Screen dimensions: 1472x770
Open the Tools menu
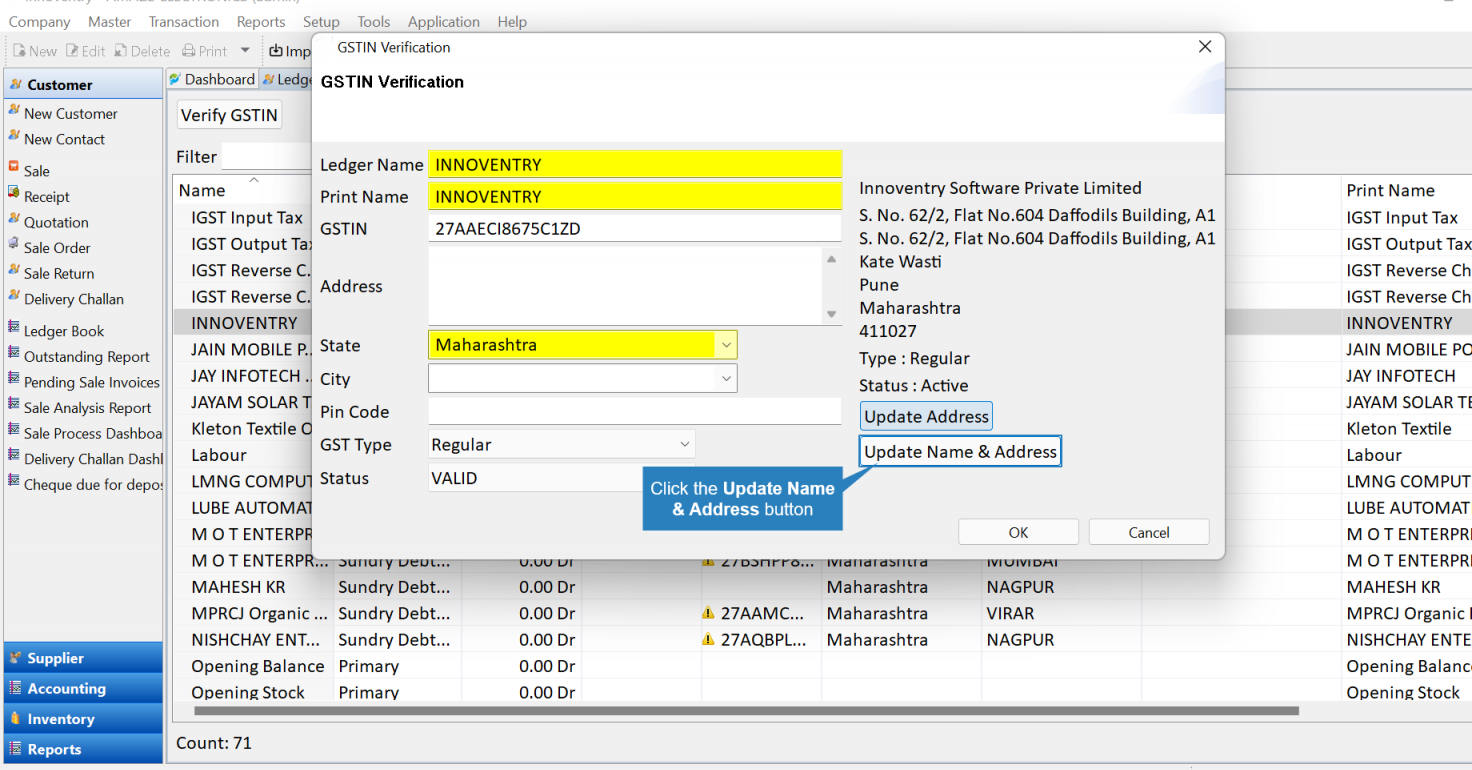coord(374,21)
